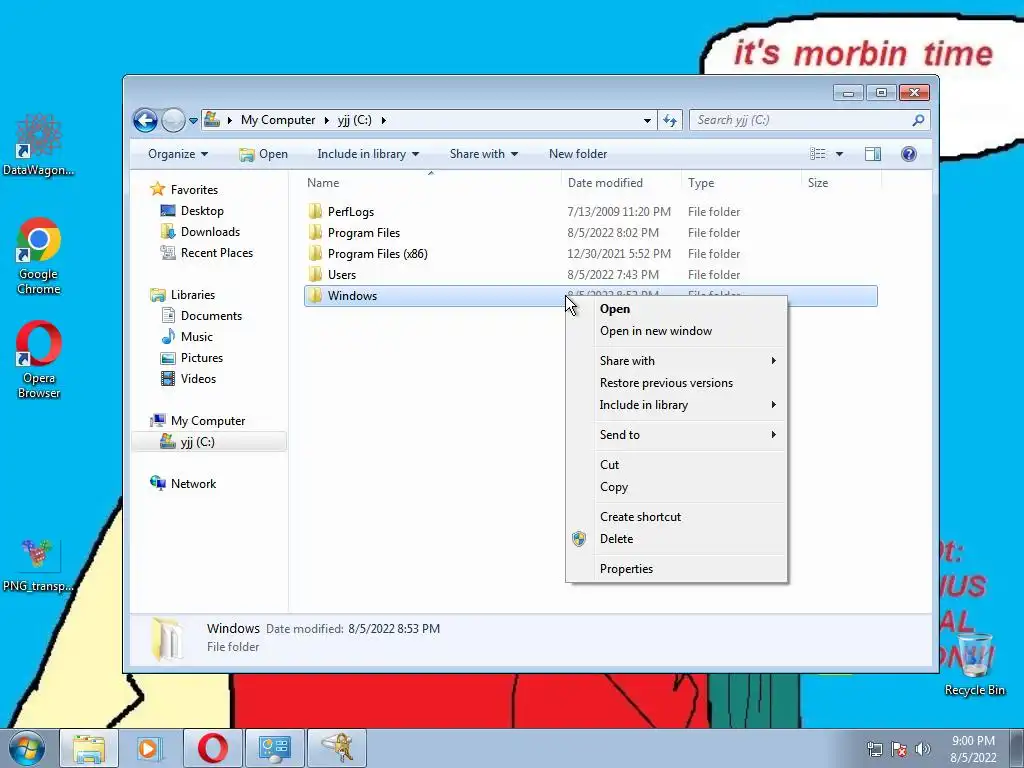This screenshot has height=768, width=1024.
Task: Focus the Search yjj (C:) field
Action: 809,120
